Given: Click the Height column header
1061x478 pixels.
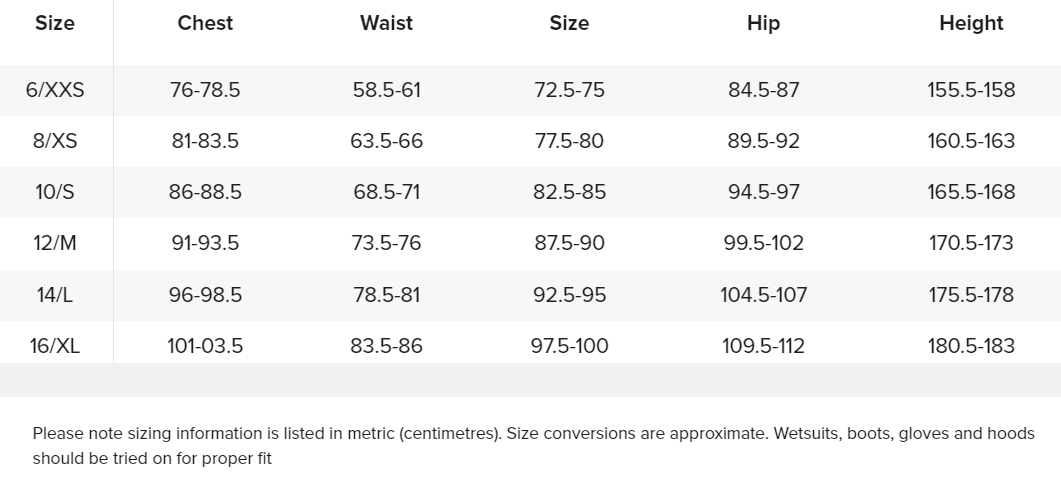Looking at the screenshot, I should (x=971, y=23).
